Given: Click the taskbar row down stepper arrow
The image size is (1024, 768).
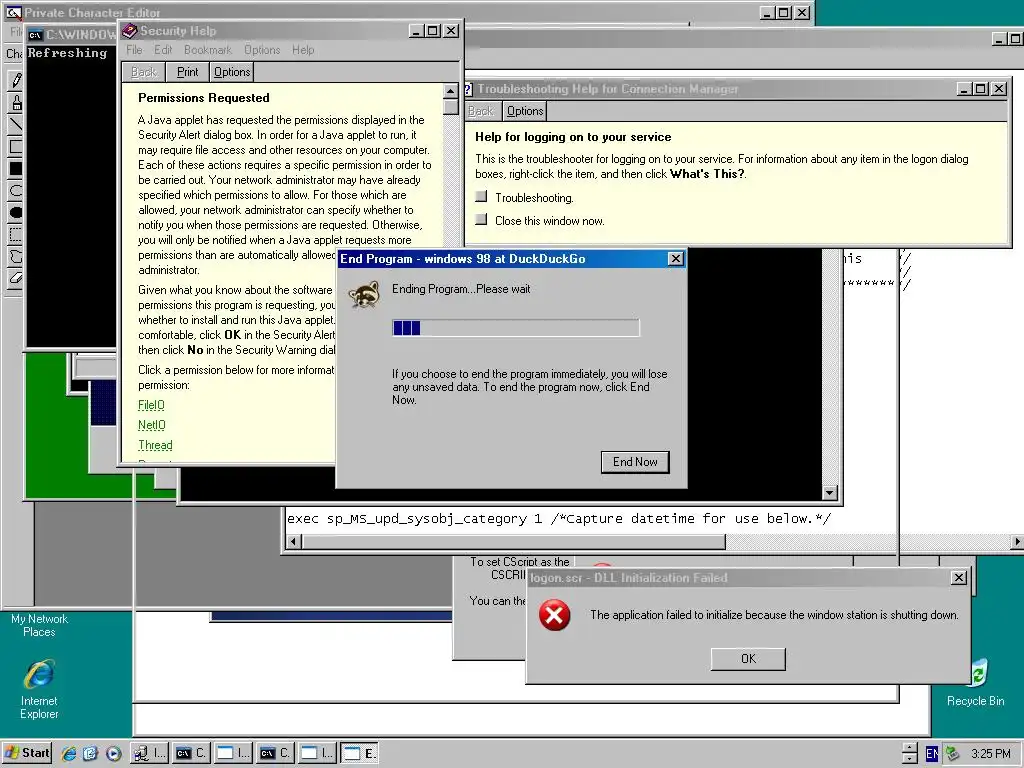Looking at the screenshot, I should [910, 759].
